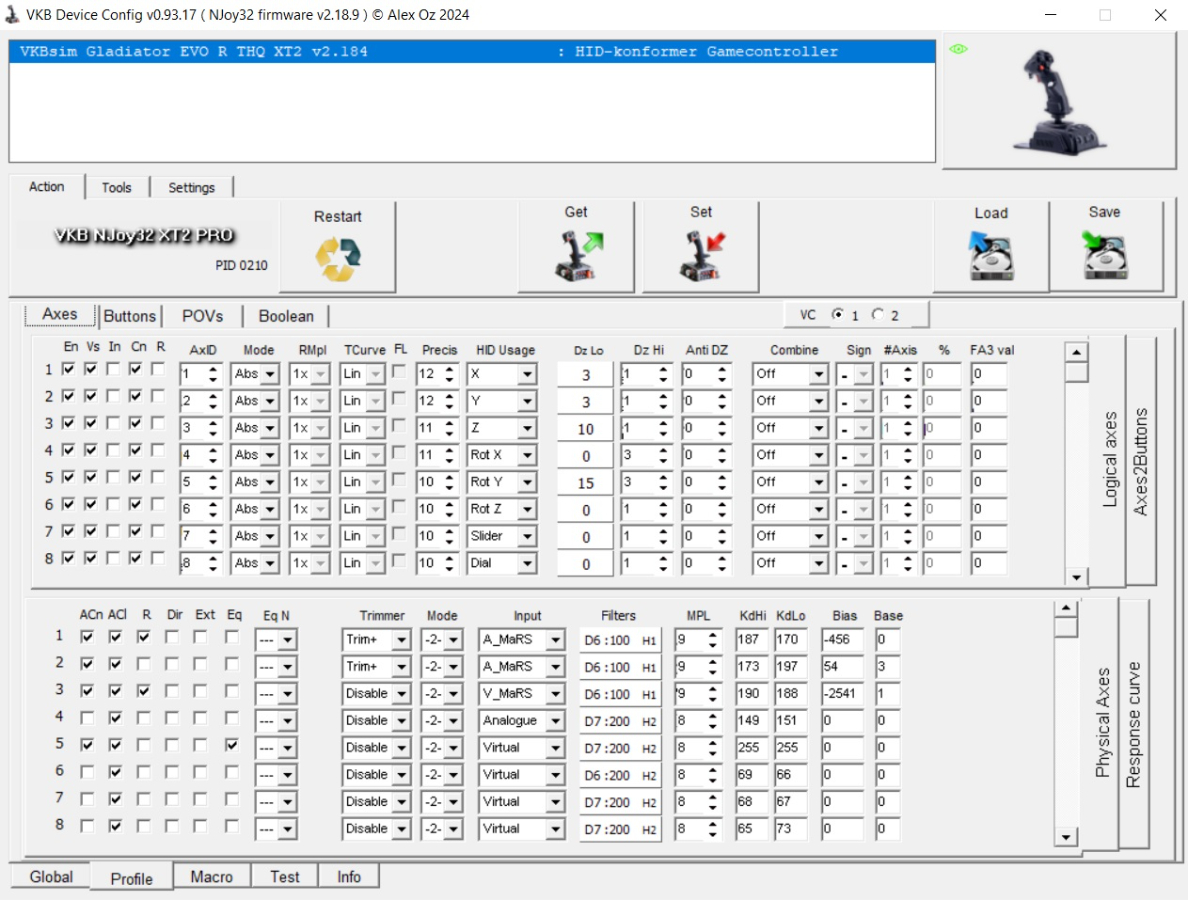Switch to the Global bottom tab
The image size is (1188, 900).
click(x=51, y=877)
